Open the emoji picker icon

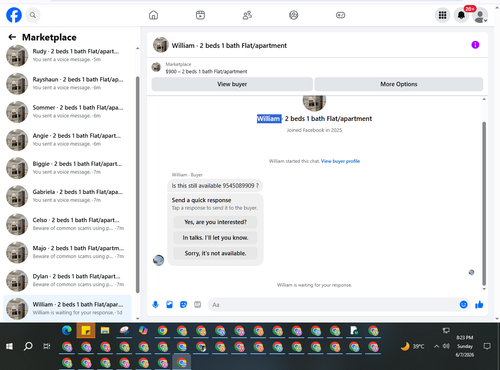463,304
